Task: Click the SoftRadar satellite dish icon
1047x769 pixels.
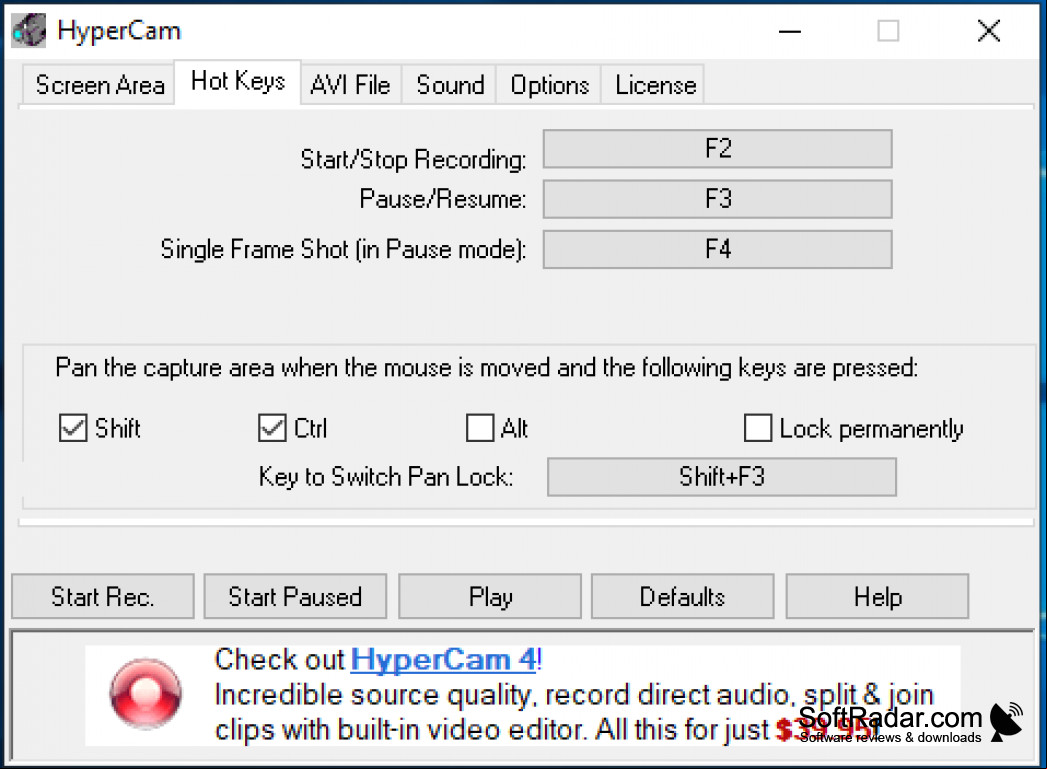Action: (1006, 722)
